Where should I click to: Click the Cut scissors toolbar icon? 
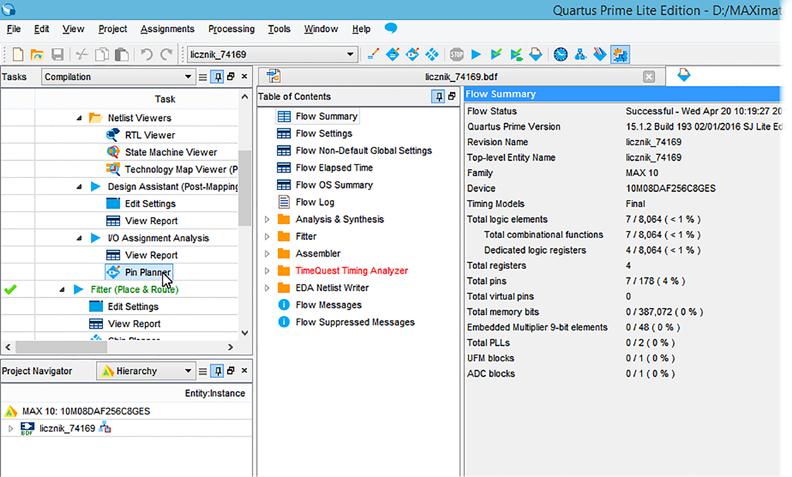coord(82,54)
